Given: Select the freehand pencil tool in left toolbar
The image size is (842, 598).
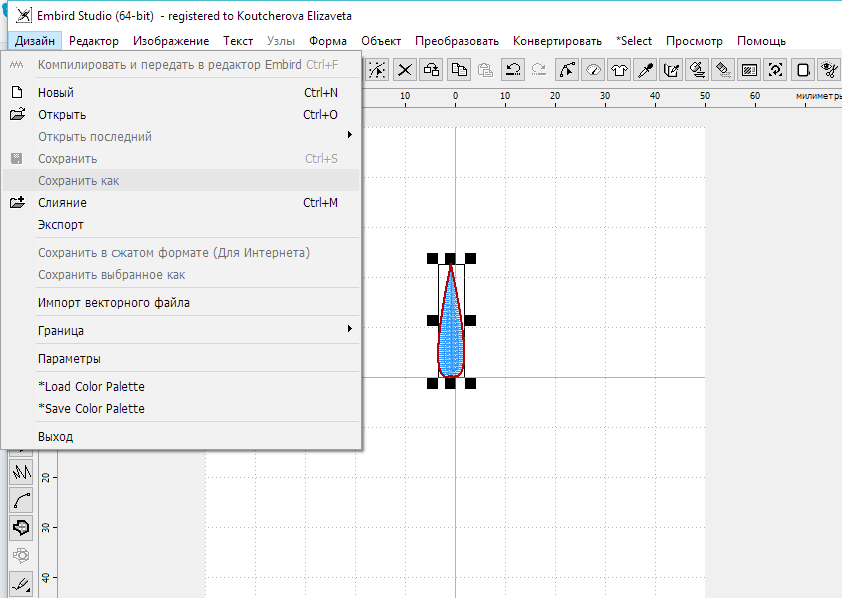Looking at the screenshot, I should coord(21,584).
